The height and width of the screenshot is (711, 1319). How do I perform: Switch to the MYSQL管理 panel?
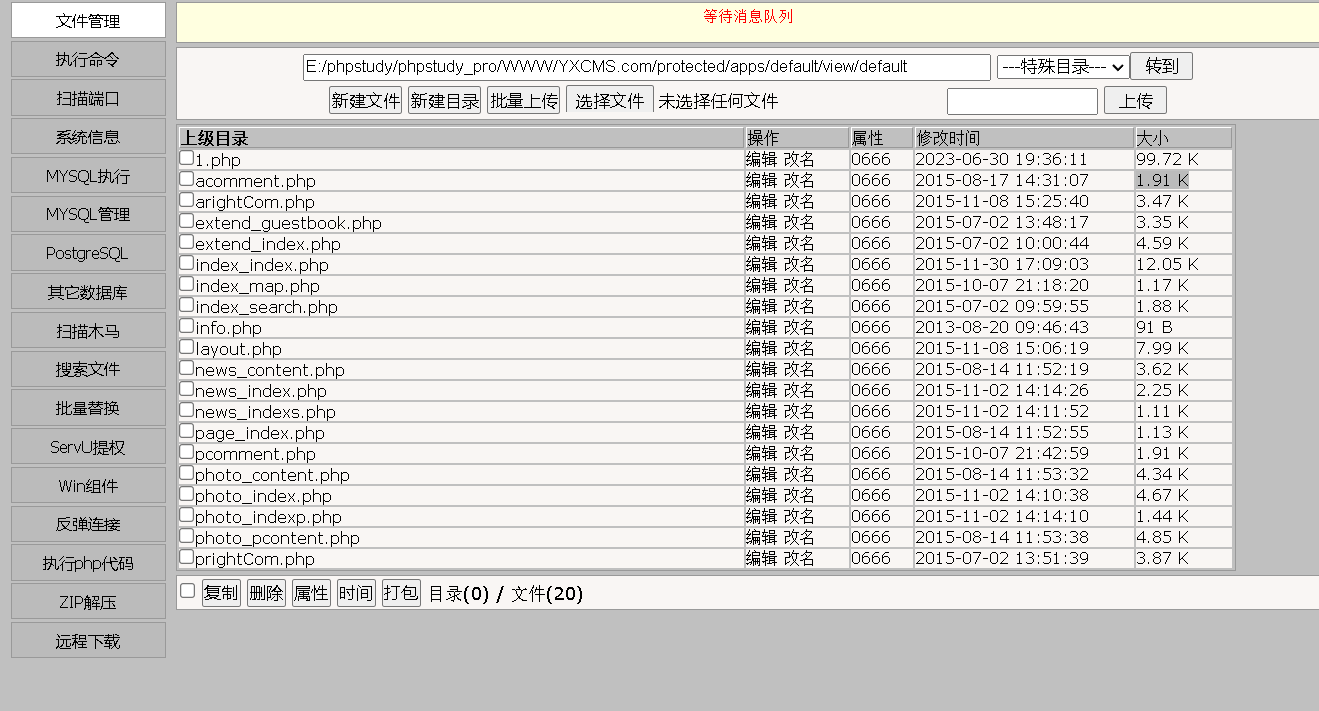coord(87,214)
